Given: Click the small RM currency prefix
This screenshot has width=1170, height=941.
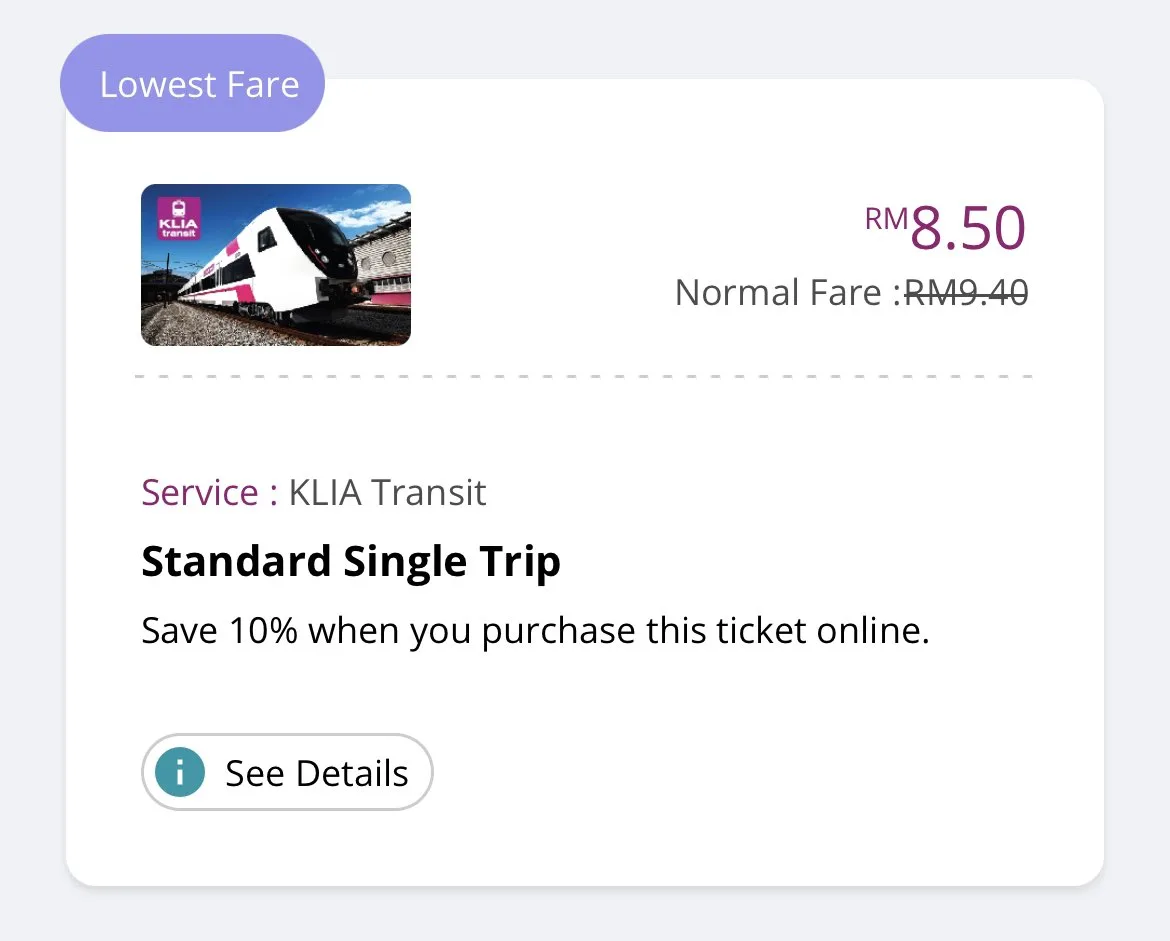Looking at the screenshot, I should click(x=886, y=218).
